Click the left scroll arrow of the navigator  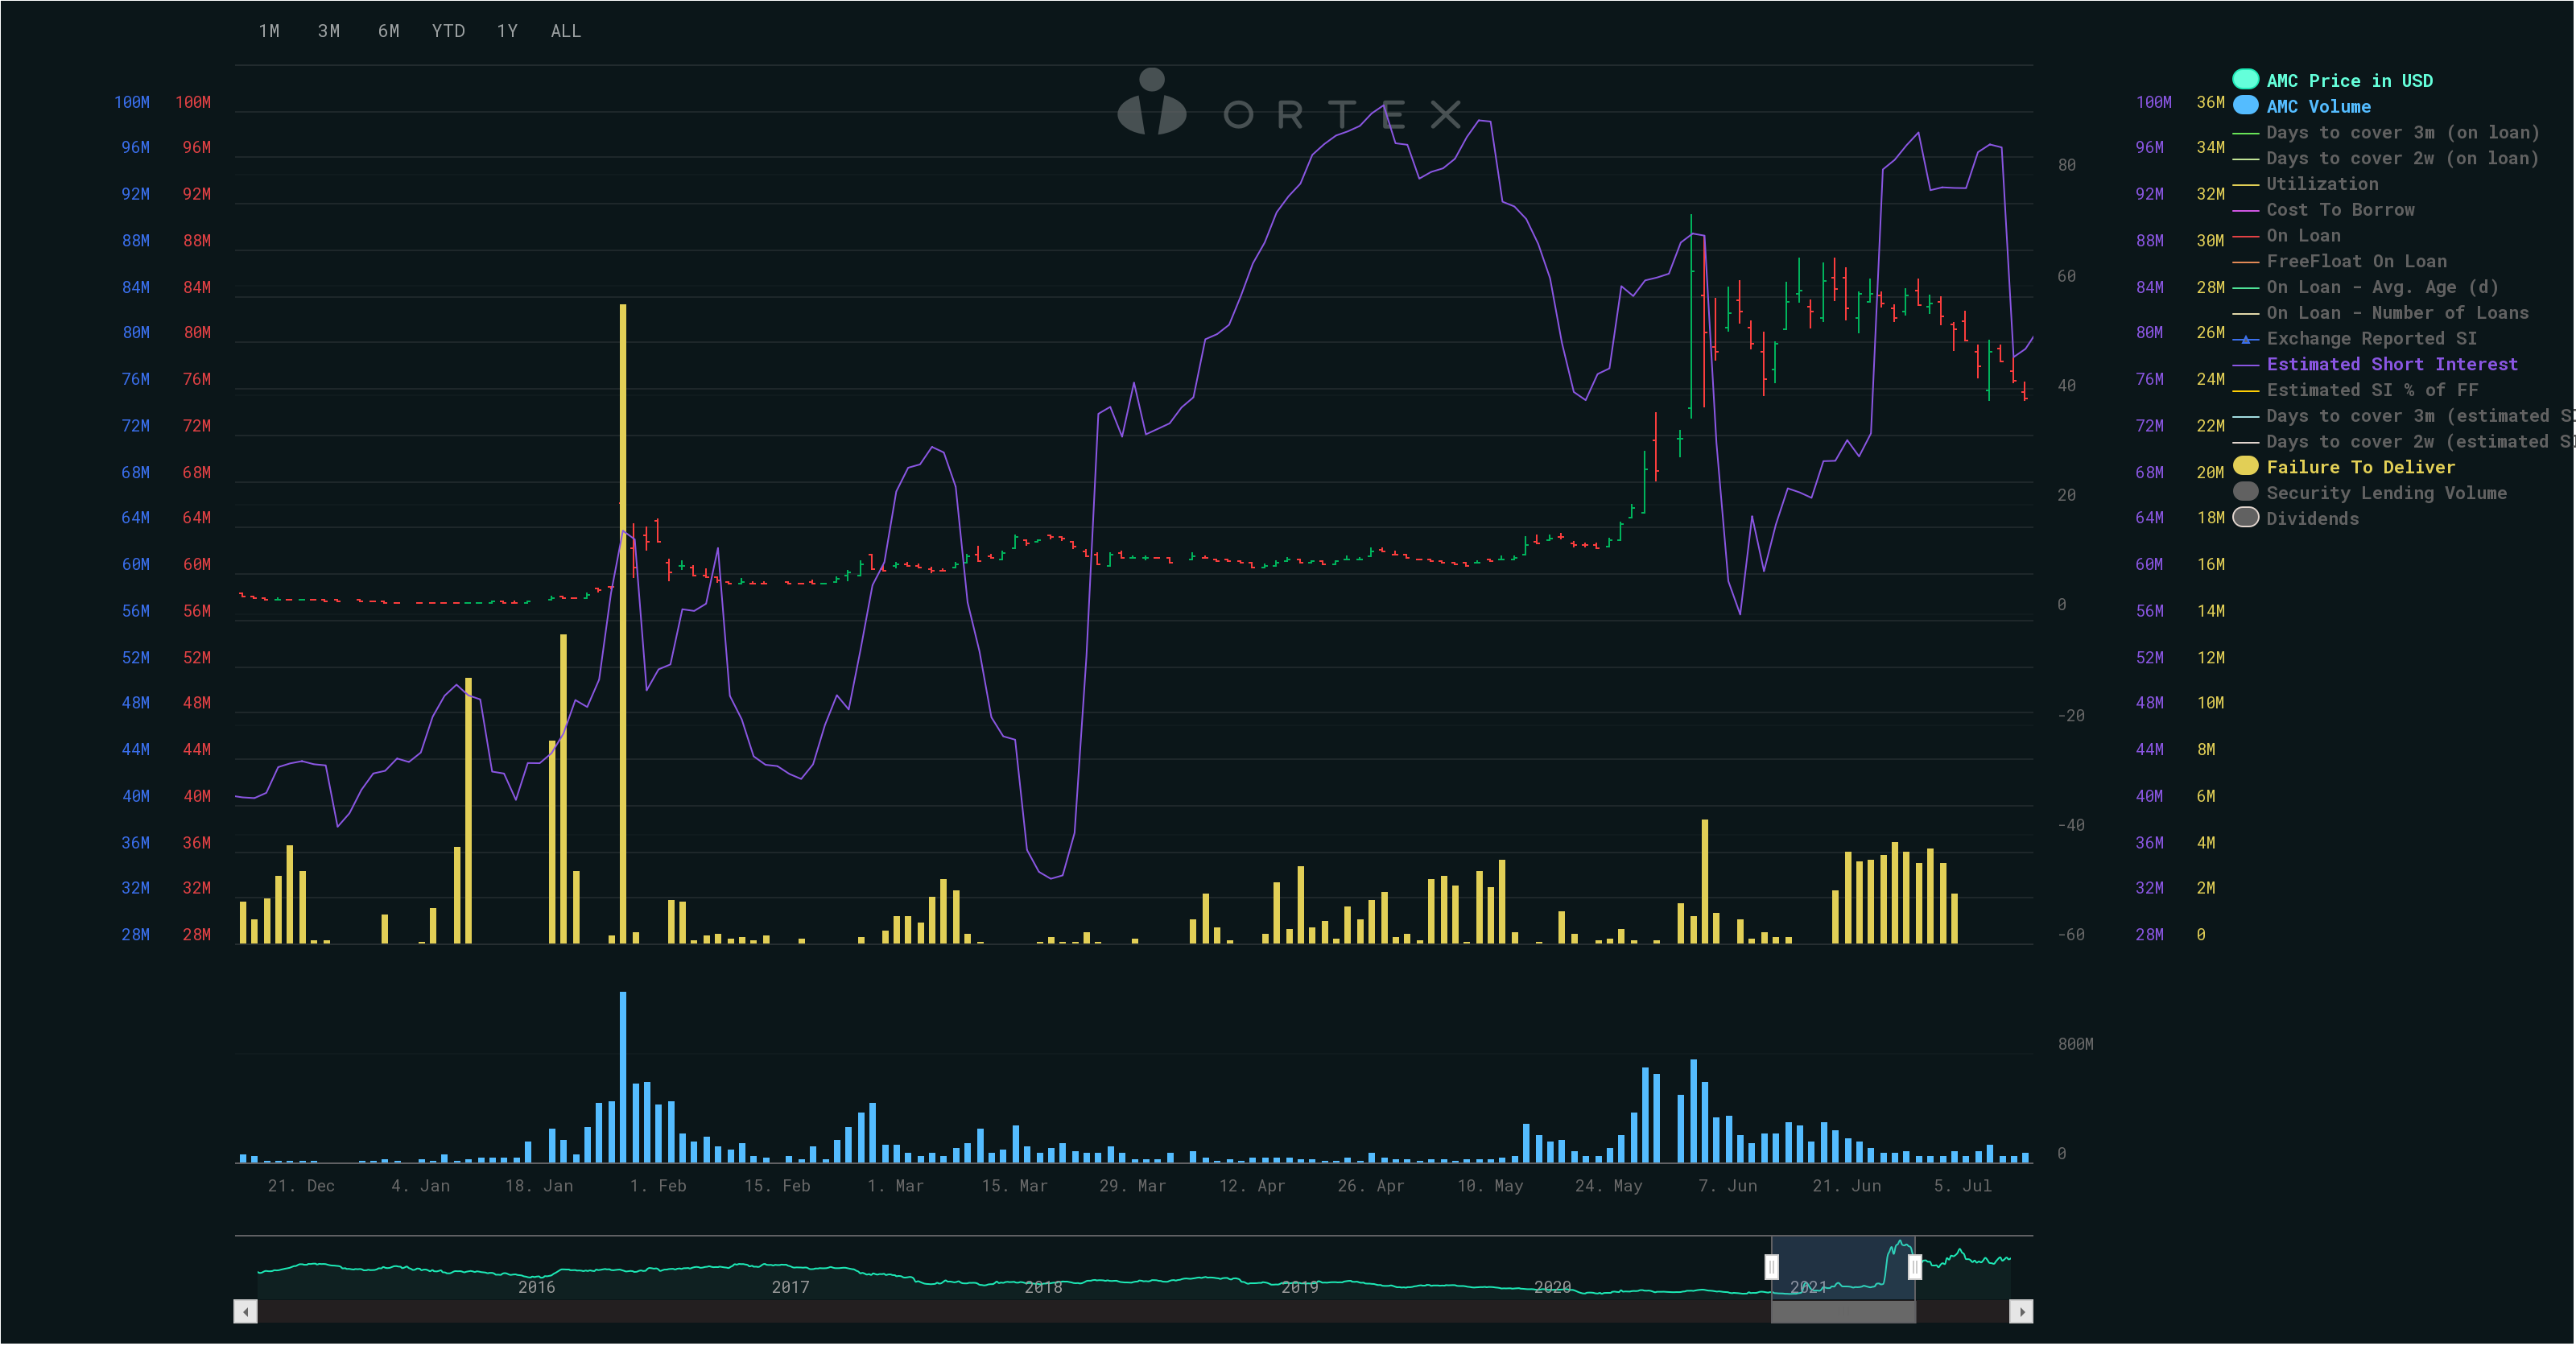[x=246, y=1311]
